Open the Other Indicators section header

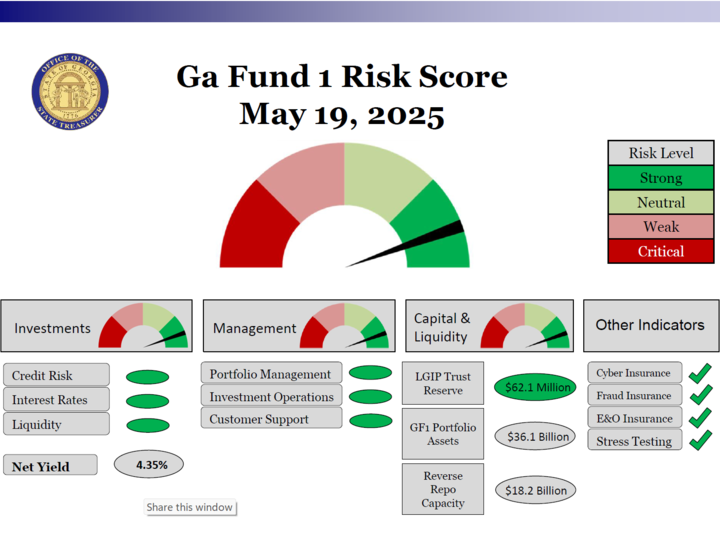click(x=651, y=326)
